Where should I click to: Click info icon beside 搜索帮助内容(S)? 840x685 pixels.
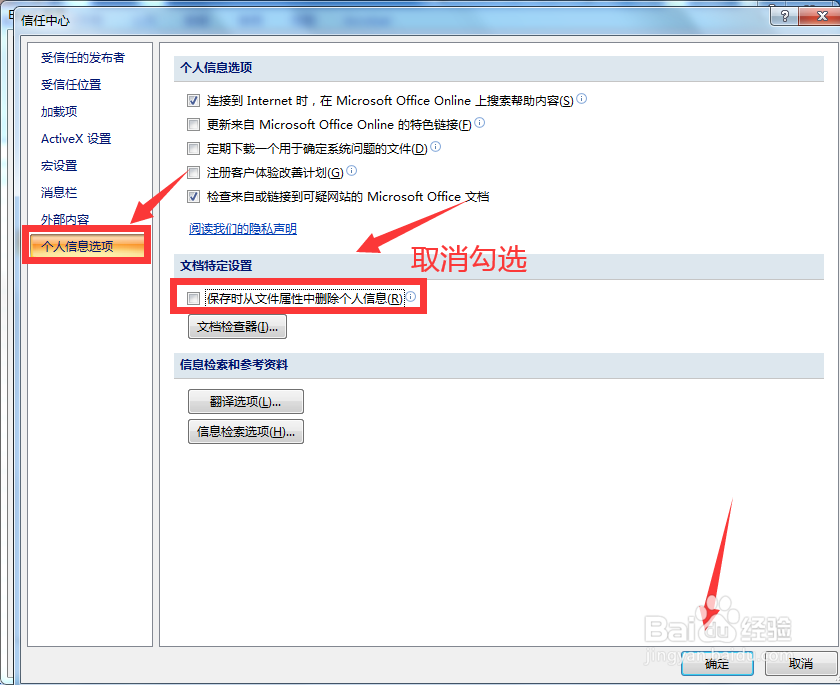click(x=582, y=99)
